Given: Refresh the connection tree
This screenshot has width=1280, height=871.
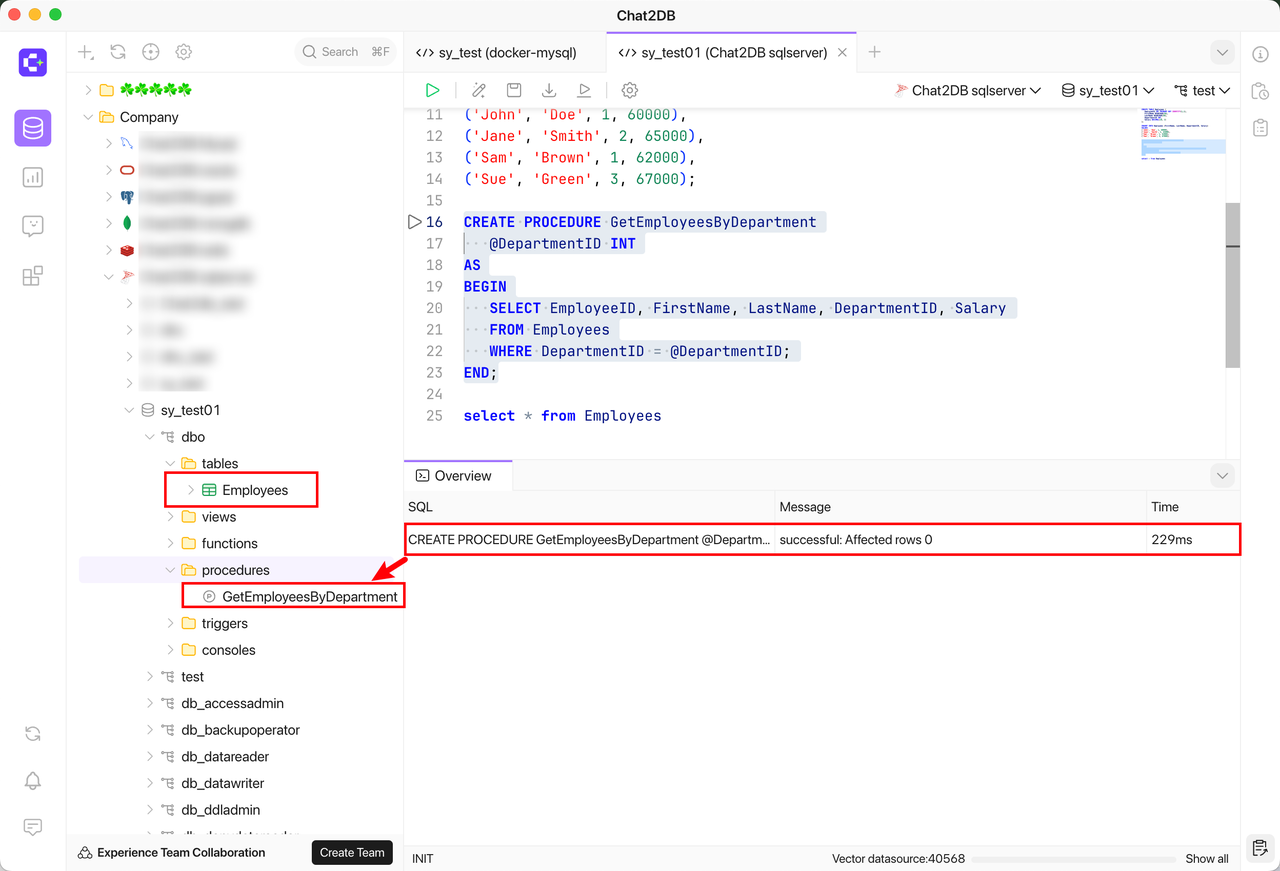Looking at the screenshot, I should pos(118,52).
